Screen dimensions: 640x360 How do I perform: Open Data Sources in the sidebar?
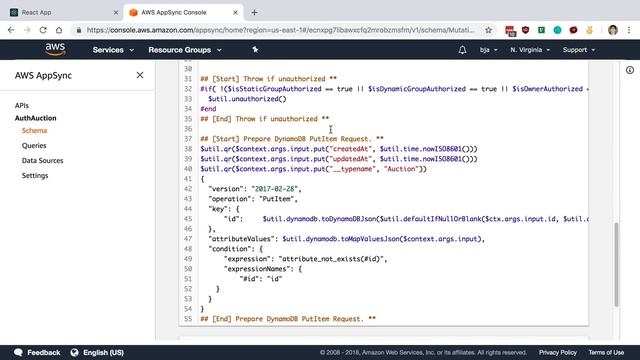pyautogui.click(x=42, y=160)
